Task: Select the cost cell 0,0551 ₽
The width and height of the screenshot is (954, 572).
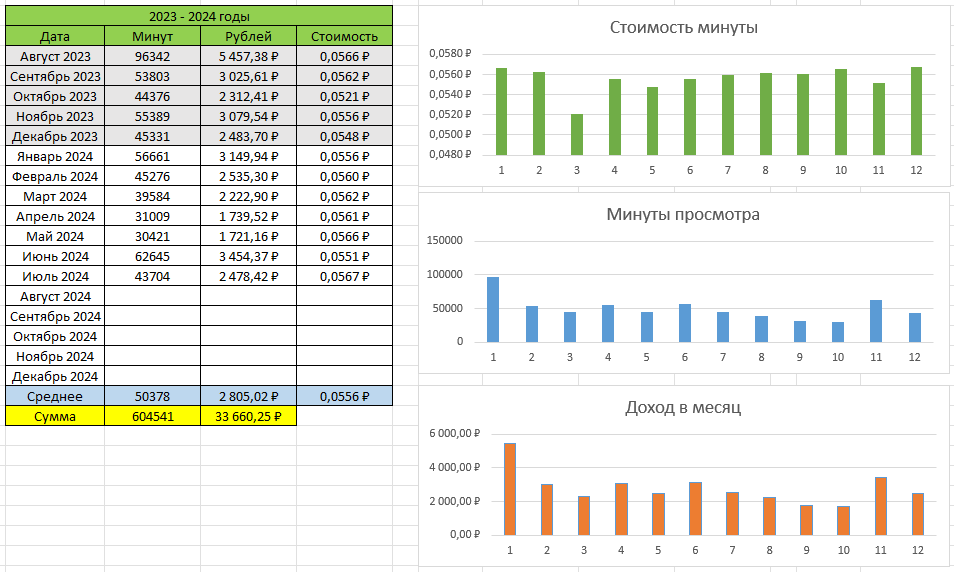Action: 344,257
